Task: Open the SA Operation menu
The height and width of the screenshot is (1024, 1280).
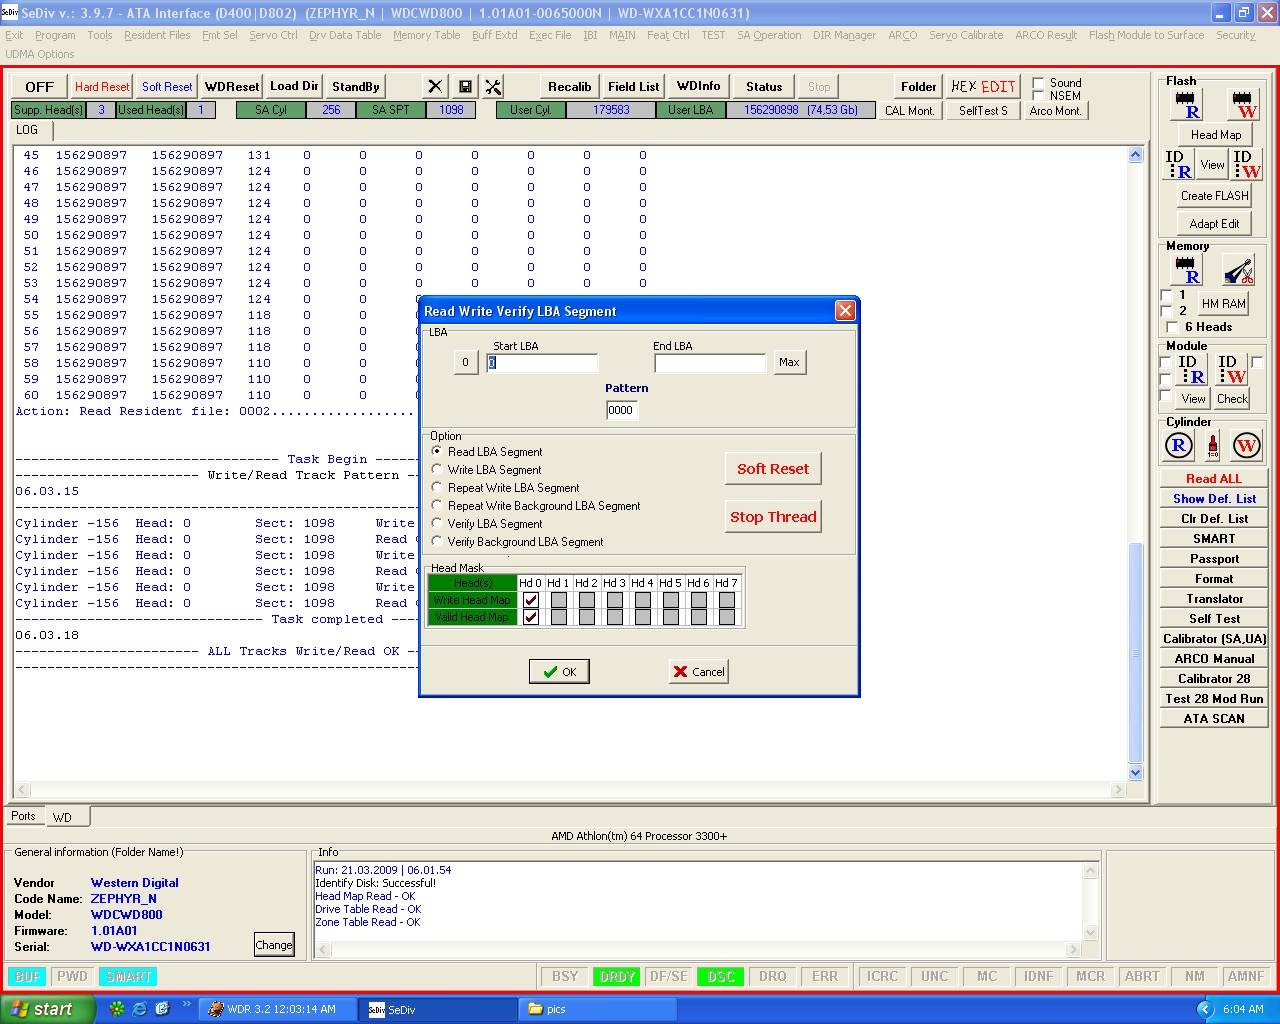Action: 769,35
